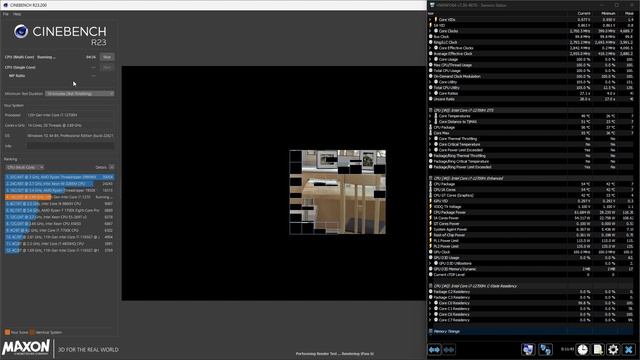The image size is (640, 360).
Task: Click HWiNFO network connection icon
Action: (545, 350)
